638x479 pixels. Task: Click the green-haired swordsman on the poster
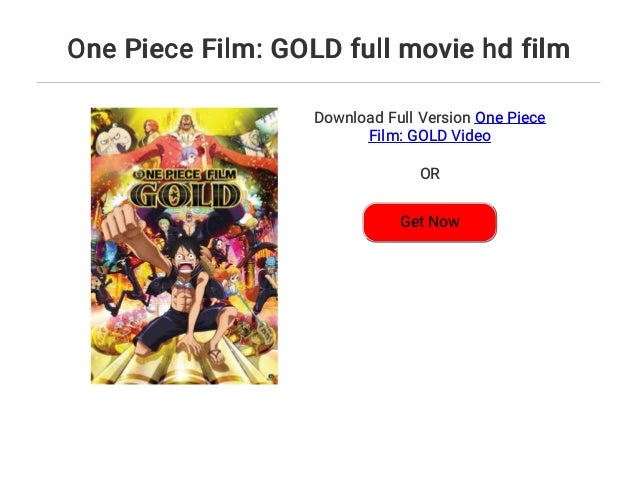click(x=164, y=228)
